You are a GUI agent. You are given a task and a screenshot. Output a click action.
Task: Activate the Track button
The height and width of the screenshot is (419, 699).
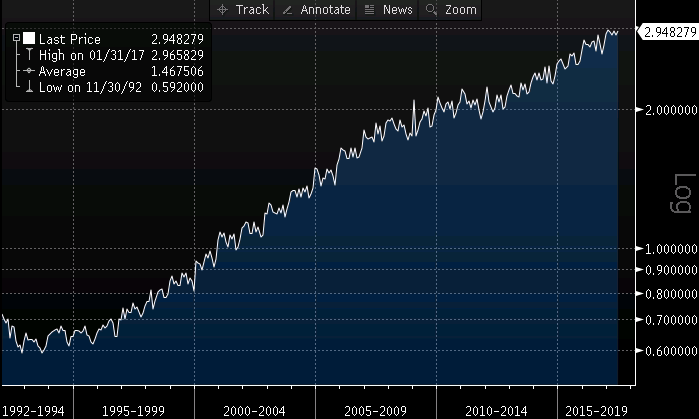pyautogui.click(x=242, y=9)
